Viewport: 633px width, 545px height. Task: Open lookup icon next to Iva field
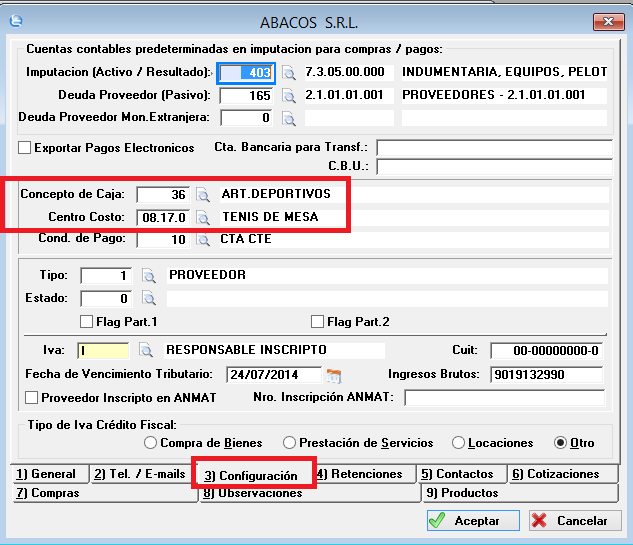click(145, 351)
